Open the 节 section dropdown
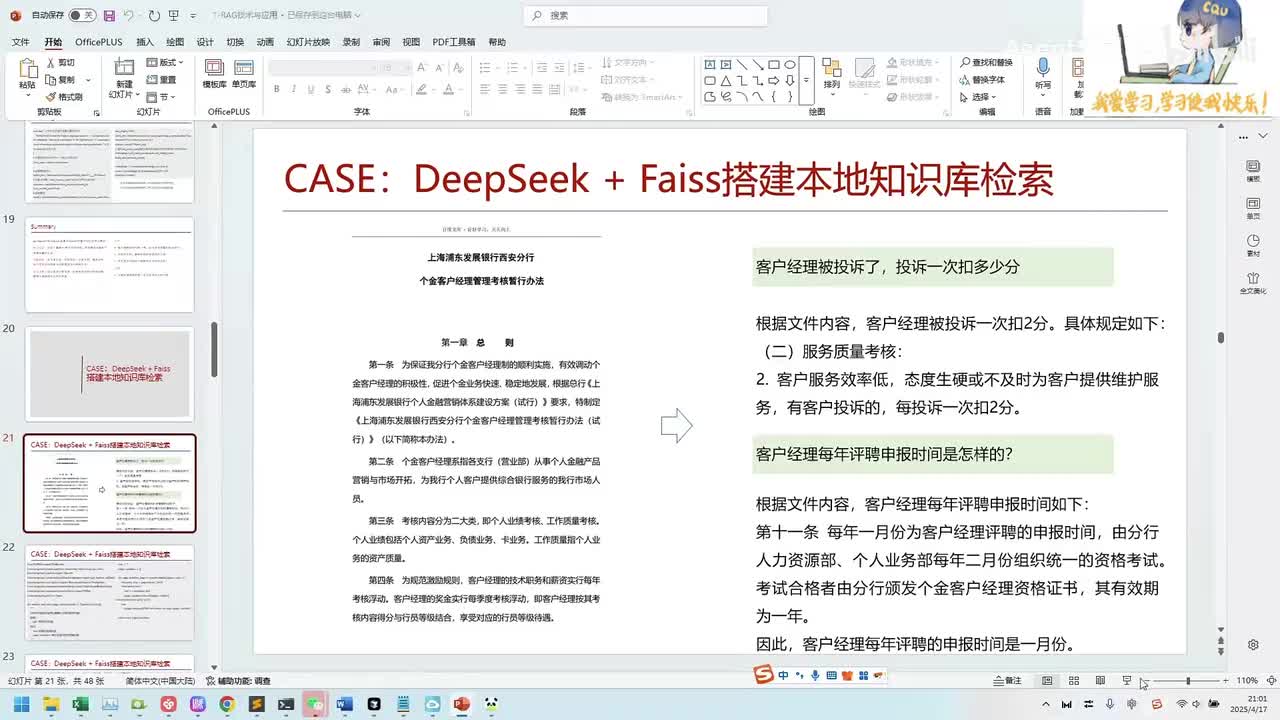 [x=160, y=96]
